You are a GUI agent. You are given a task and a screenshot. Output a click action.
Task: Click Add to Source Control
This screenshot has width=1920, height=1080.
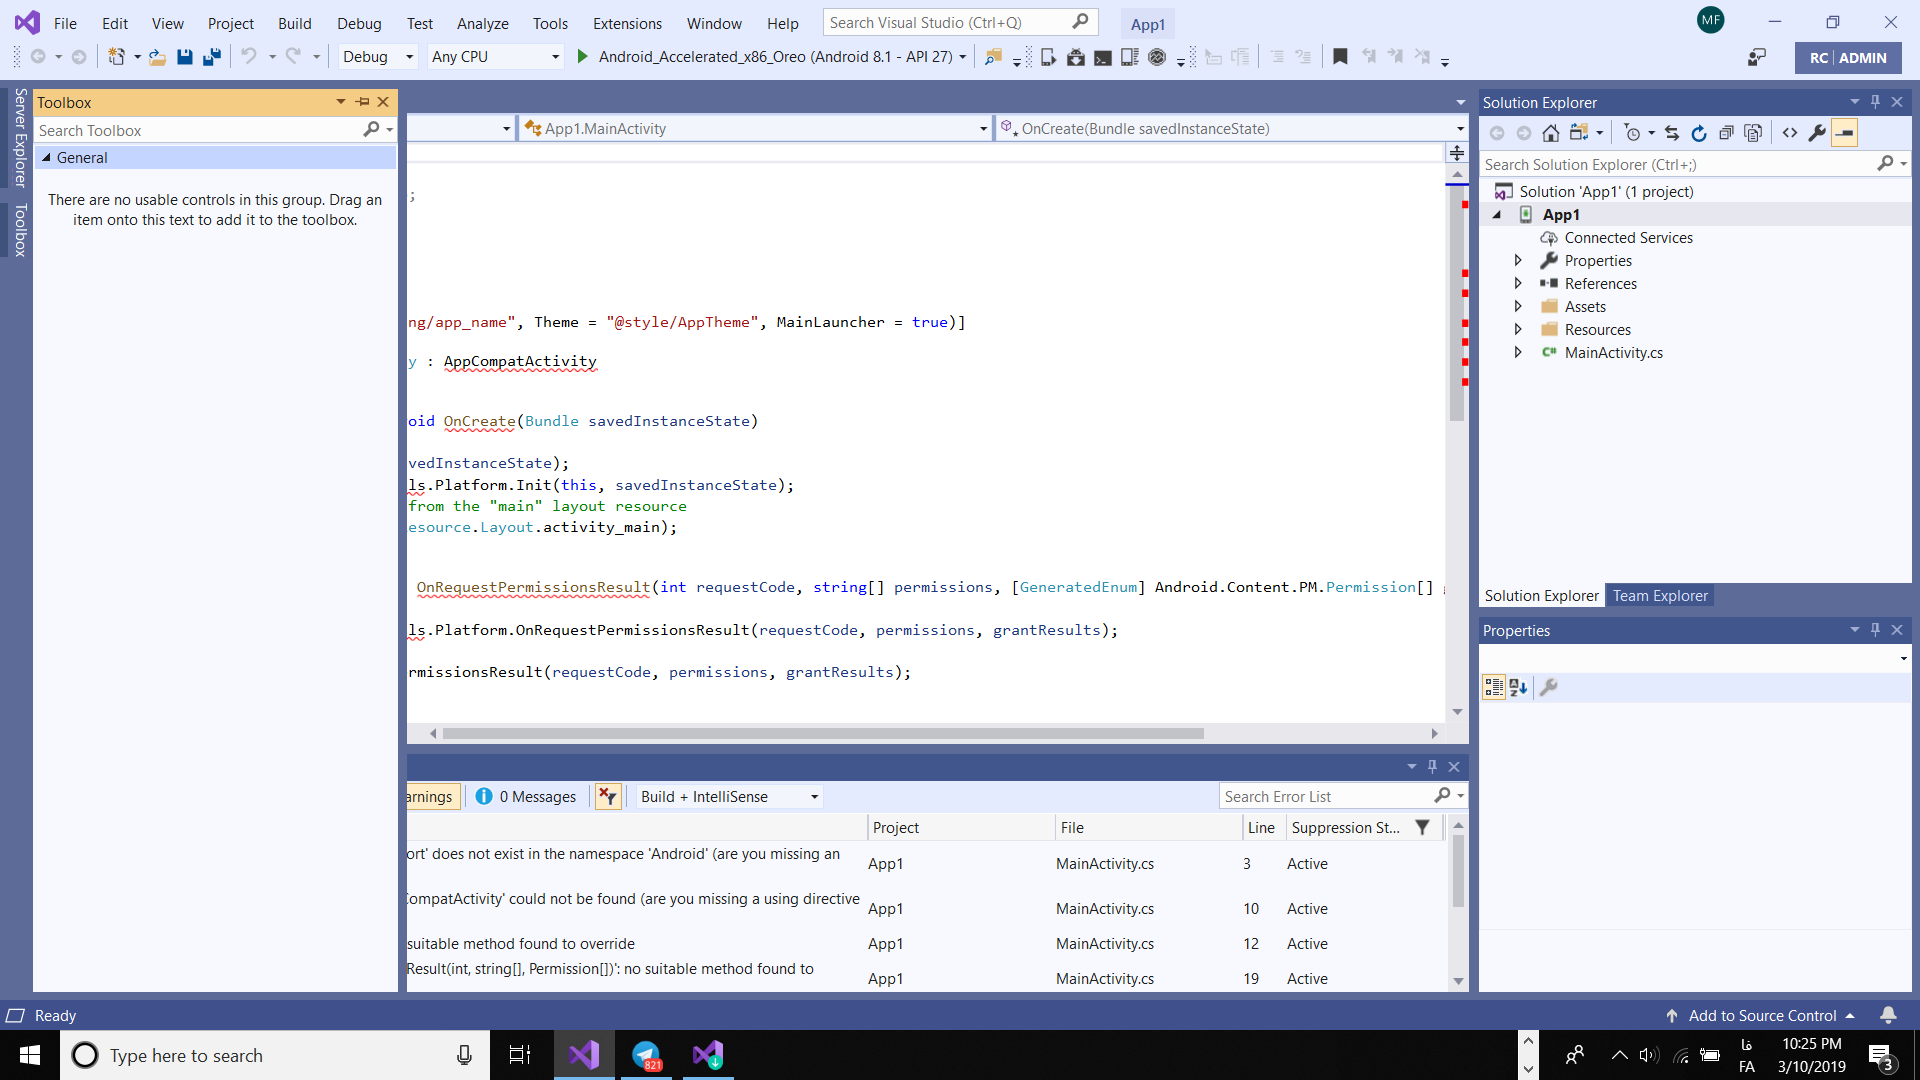tap(1762, 1016)
